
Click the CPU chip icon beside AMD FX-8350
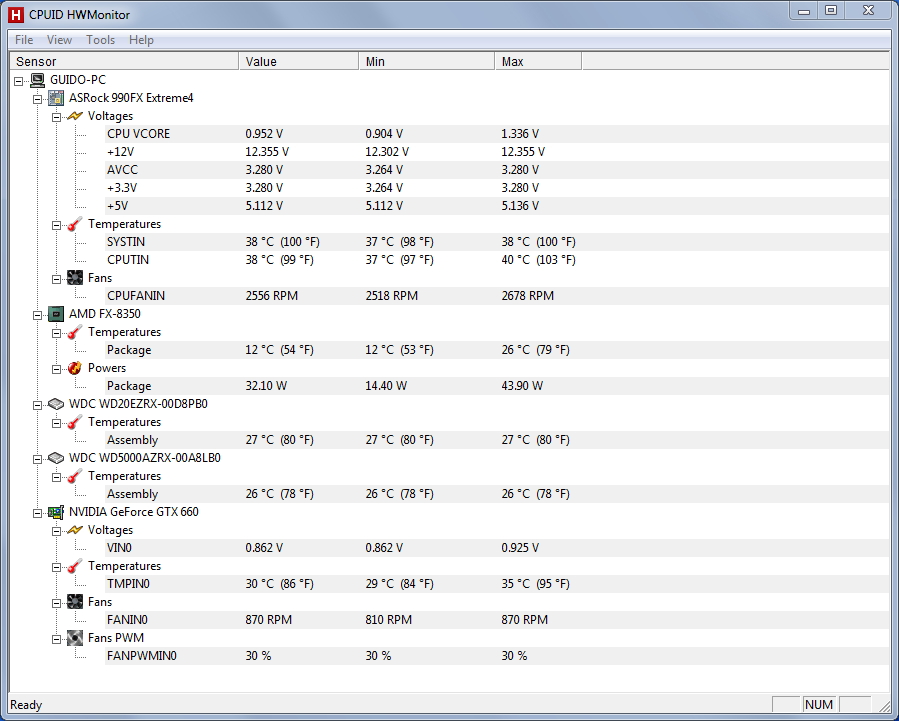coord(56,314)
